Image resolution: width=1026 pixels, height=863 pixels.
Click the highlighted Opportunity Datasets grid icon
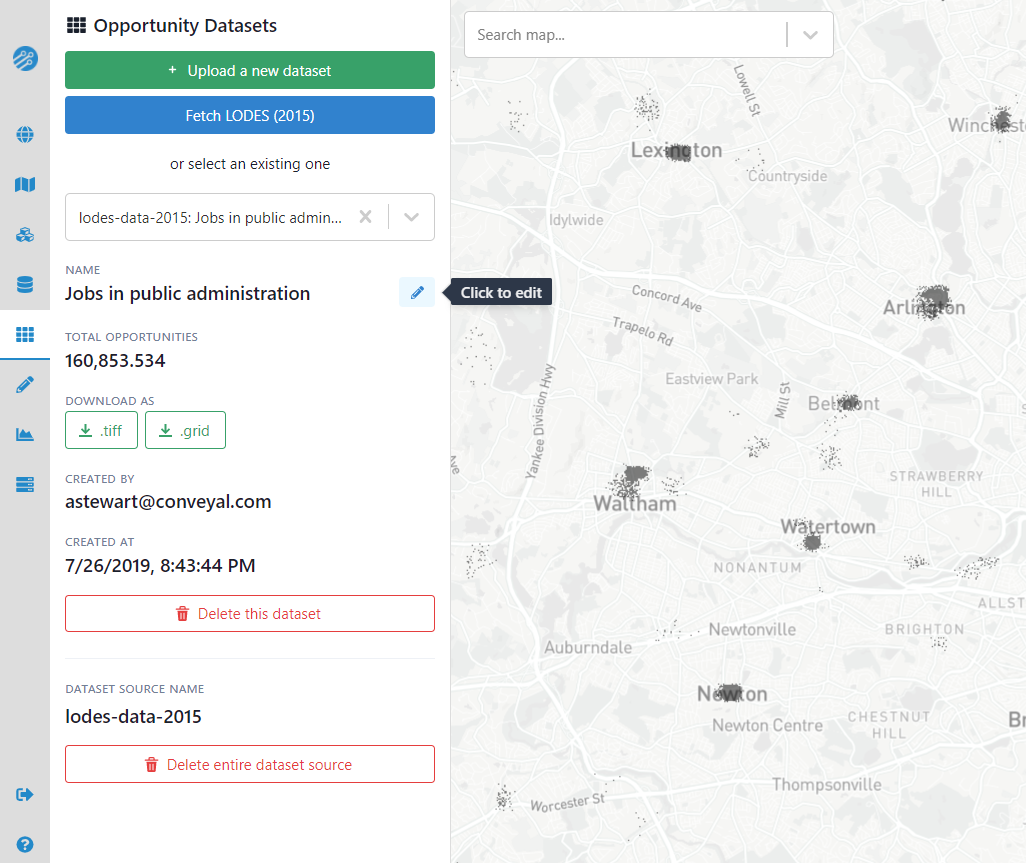tap(24, 334)
